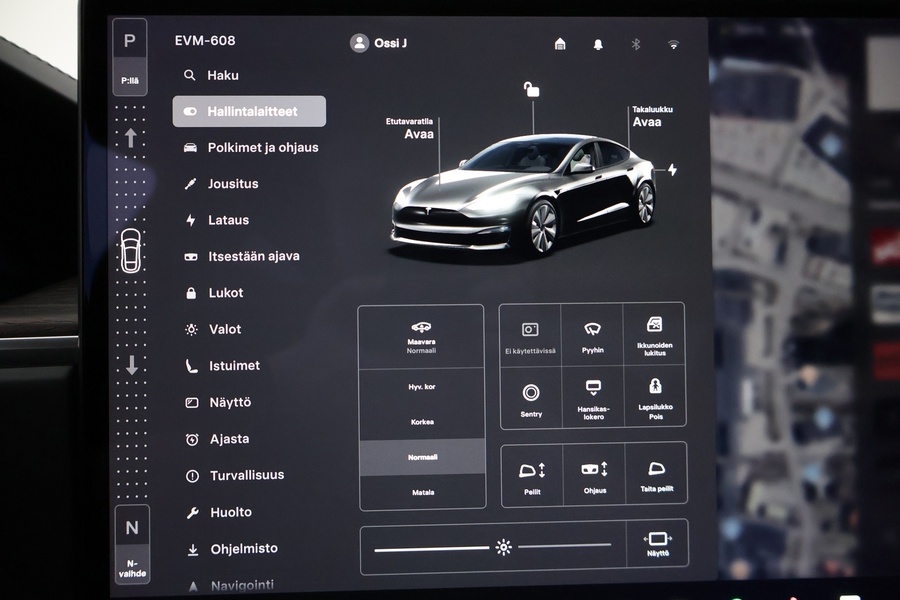The height and width of the screenshot is (600, 900).
Task: Toggle Lapsilukko child lock
Action: pyautogui.click(x=655, y=397)
